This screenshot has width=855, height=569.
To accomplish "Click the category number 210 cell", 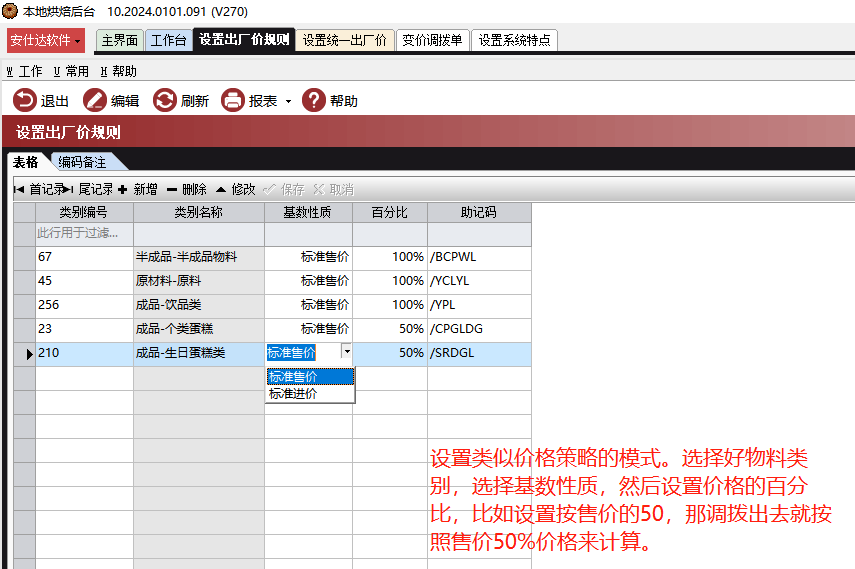I will [x=85, y=353].
